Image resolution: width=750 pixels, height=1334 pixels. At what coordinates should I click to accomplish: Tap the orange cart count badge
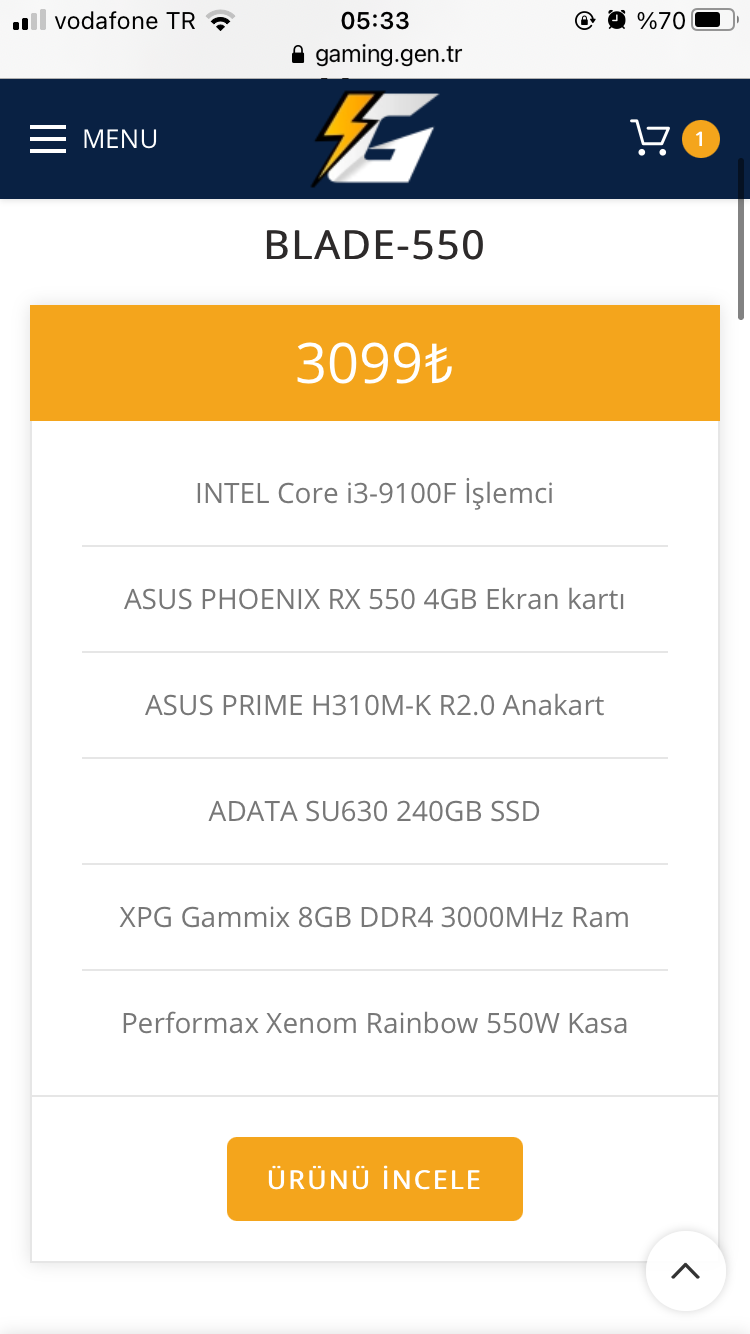point(700,139)
